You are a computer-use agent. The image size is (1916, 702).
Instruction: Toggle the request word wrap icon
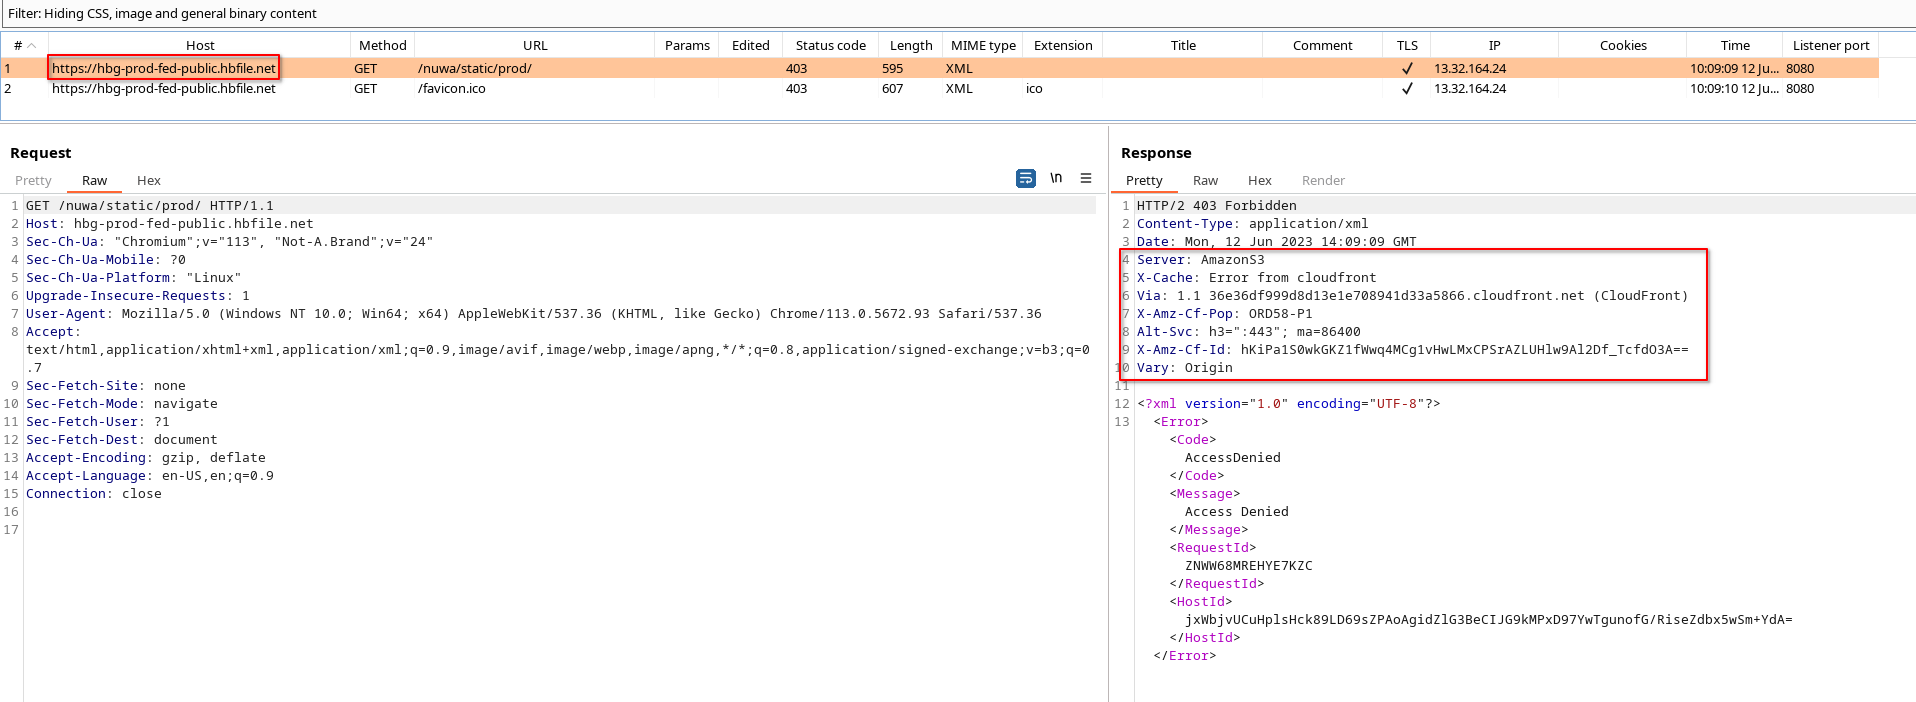pos(1026,178)
